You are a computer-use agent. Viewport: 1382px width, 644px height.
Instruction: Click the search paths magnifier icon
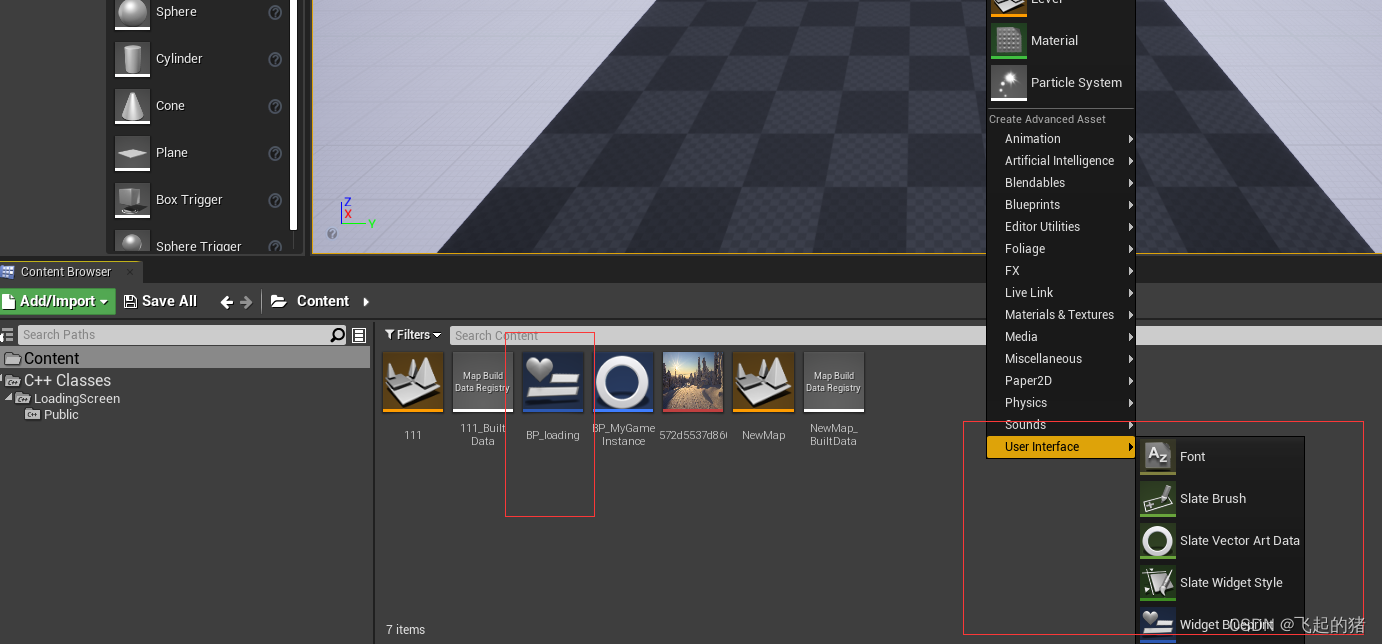coord(338,335)
